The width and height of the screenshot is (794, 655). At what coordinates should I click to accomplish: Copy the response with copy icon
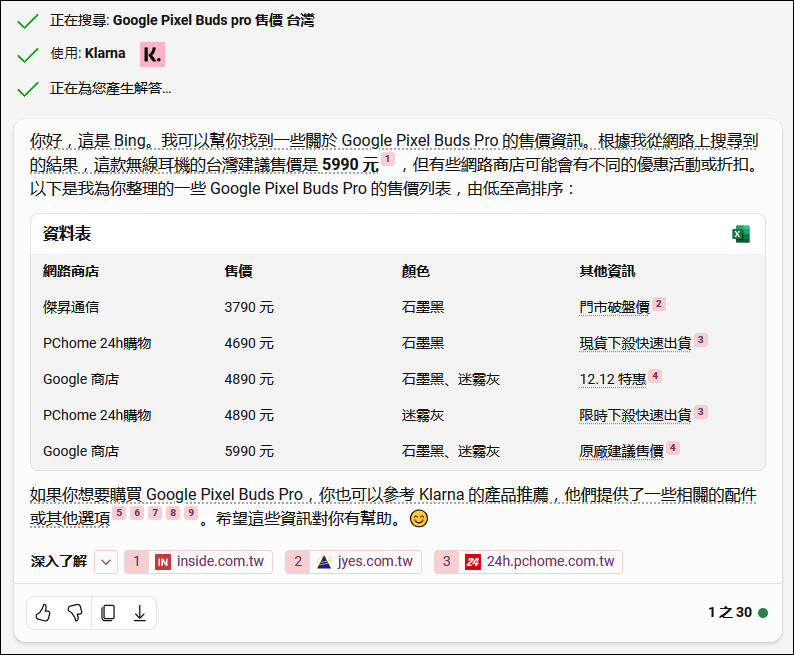tap(107, 612)
